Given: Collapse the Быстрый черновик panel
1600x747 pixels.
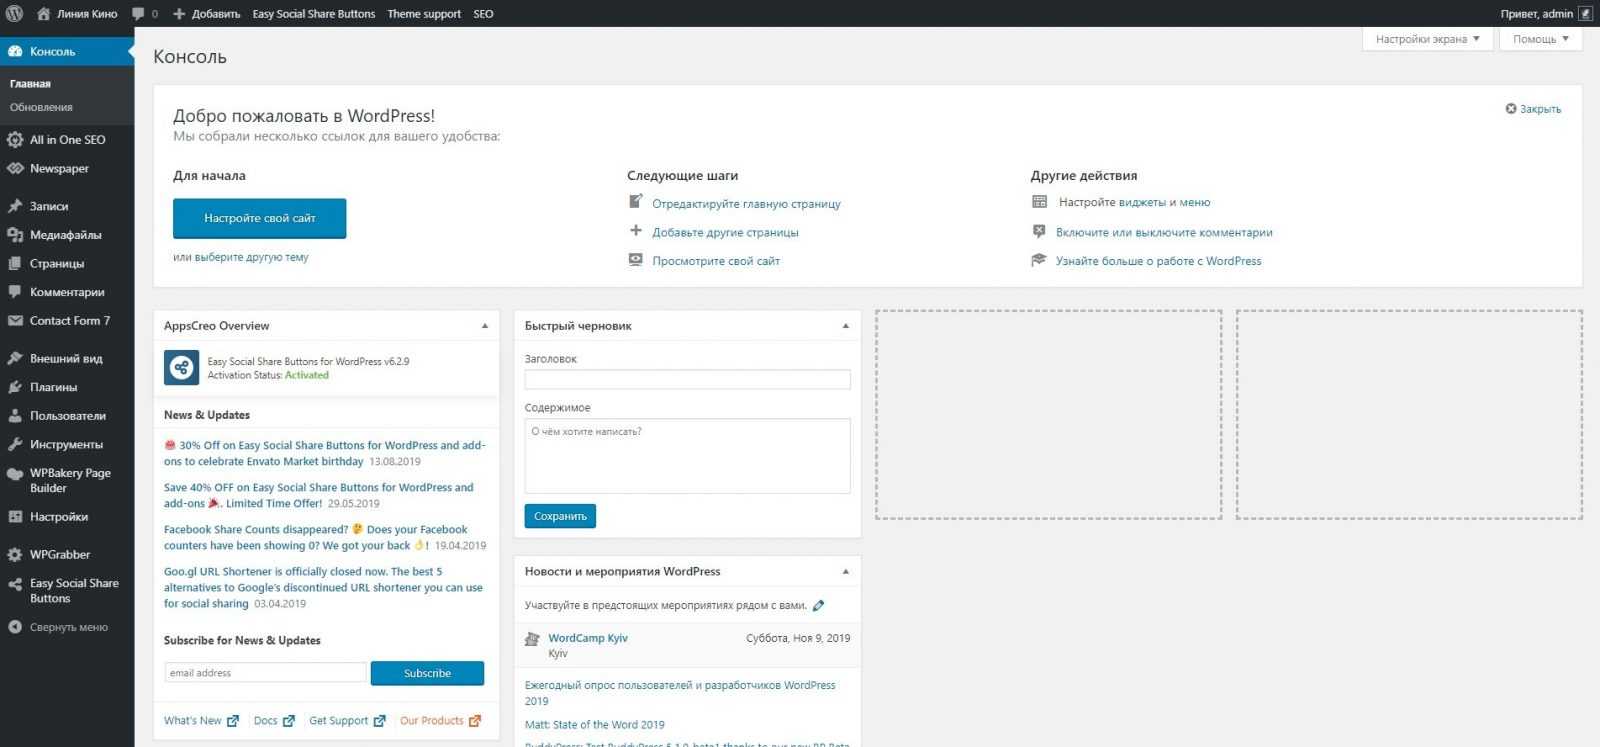Looking at the screenshot, I should (x=846, y=326).
